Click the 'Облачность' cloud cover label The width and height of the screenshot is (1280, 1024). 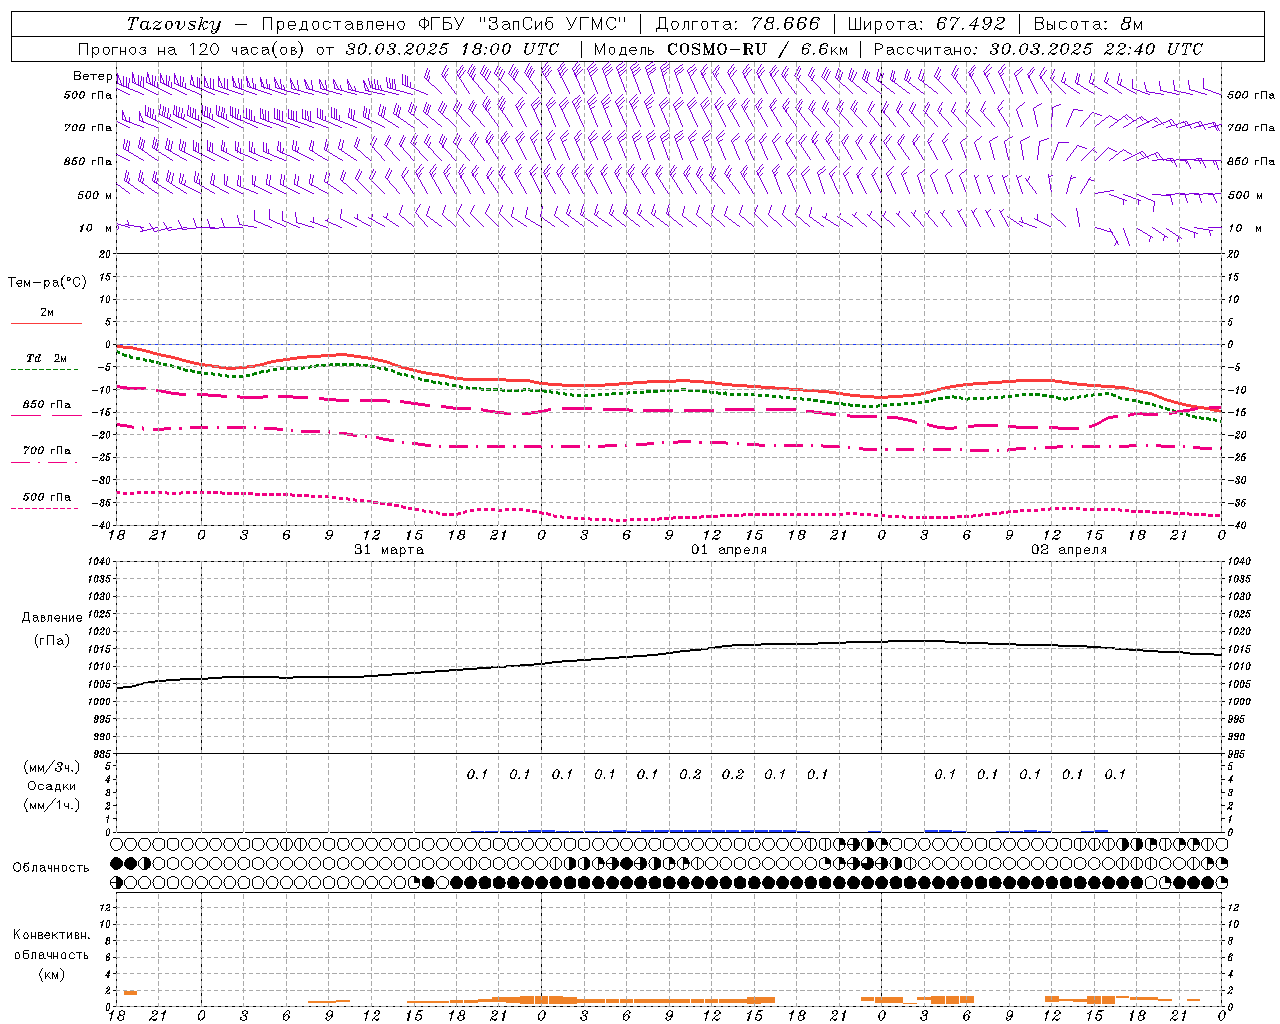point(51,868)
